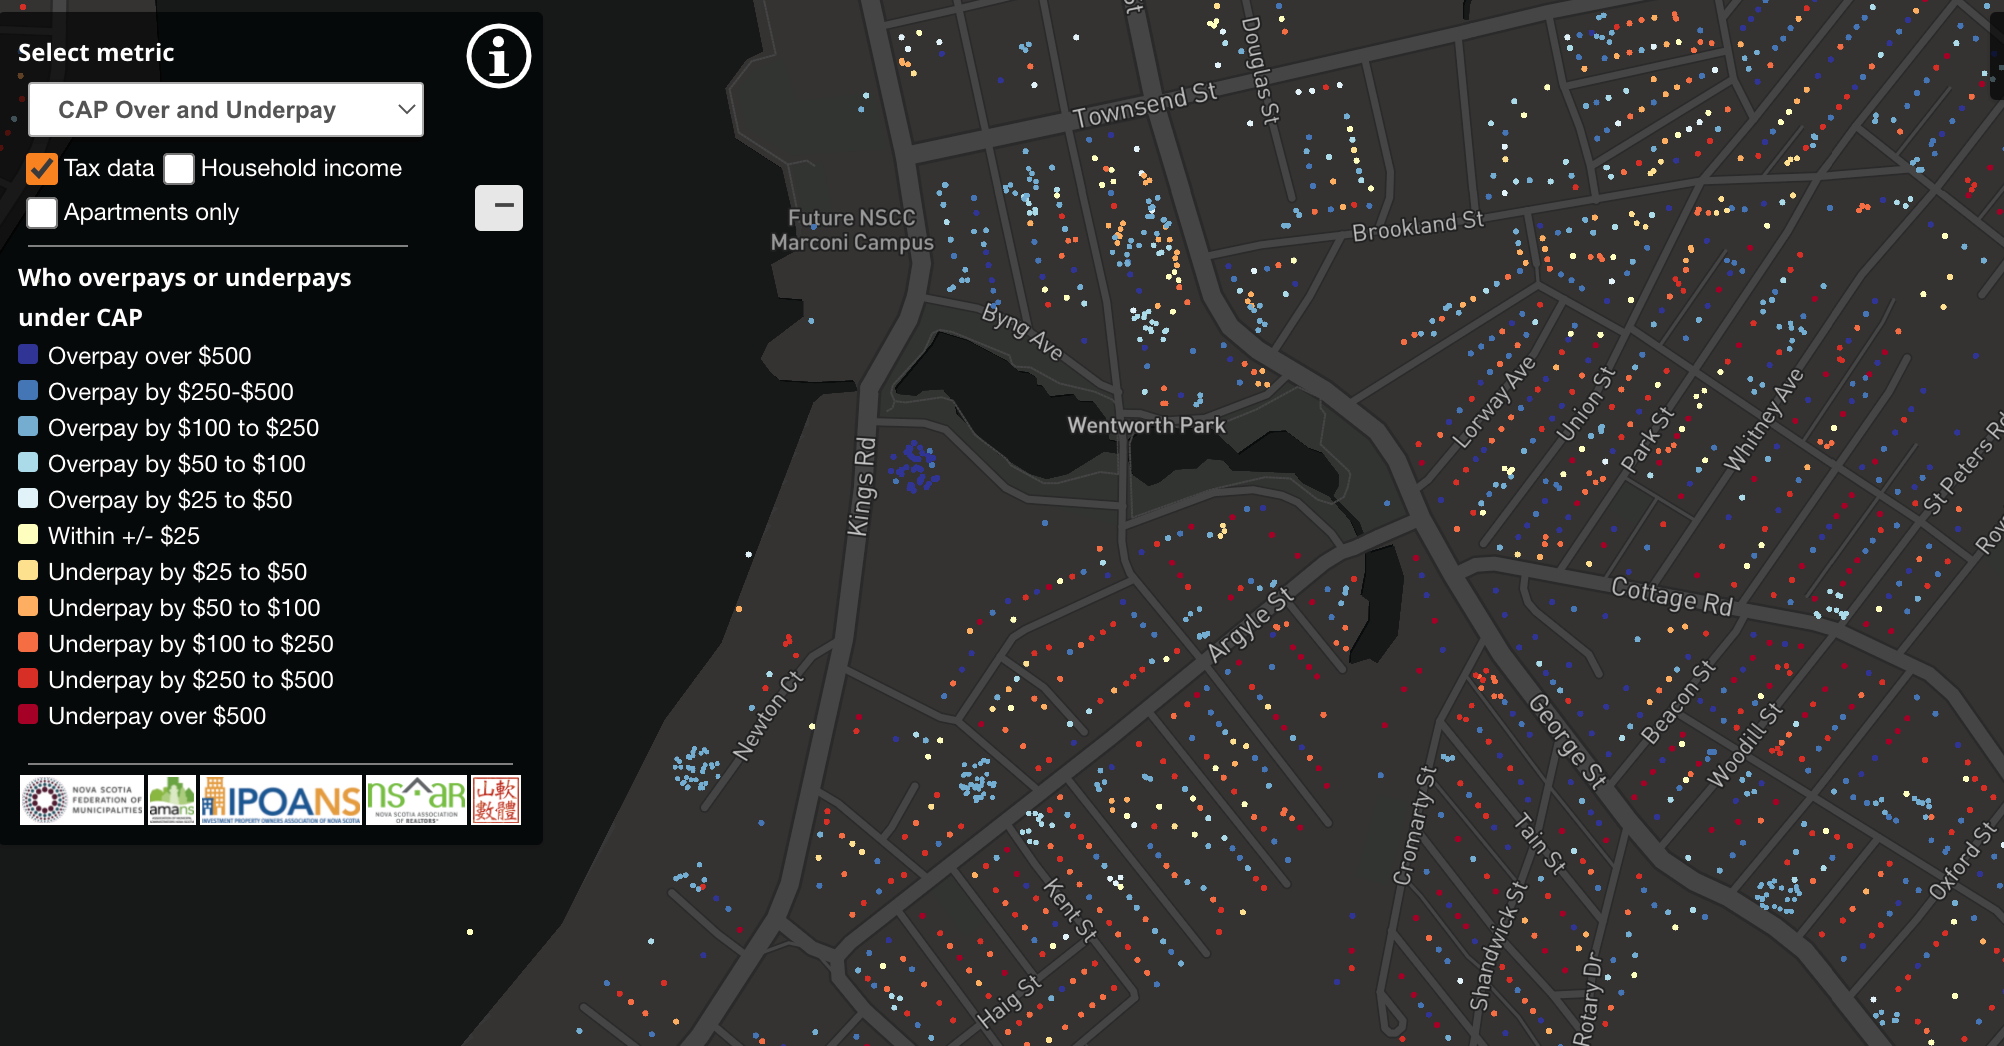The height and width of the screenshot is (1046, 2004).
Task: Click the Wentworth Park map label
Action: (1146, 425)
